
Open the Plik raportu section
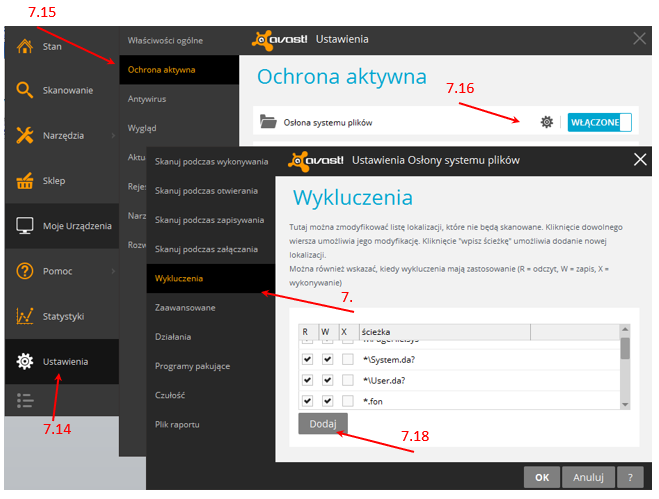click(x=211, y=425)
